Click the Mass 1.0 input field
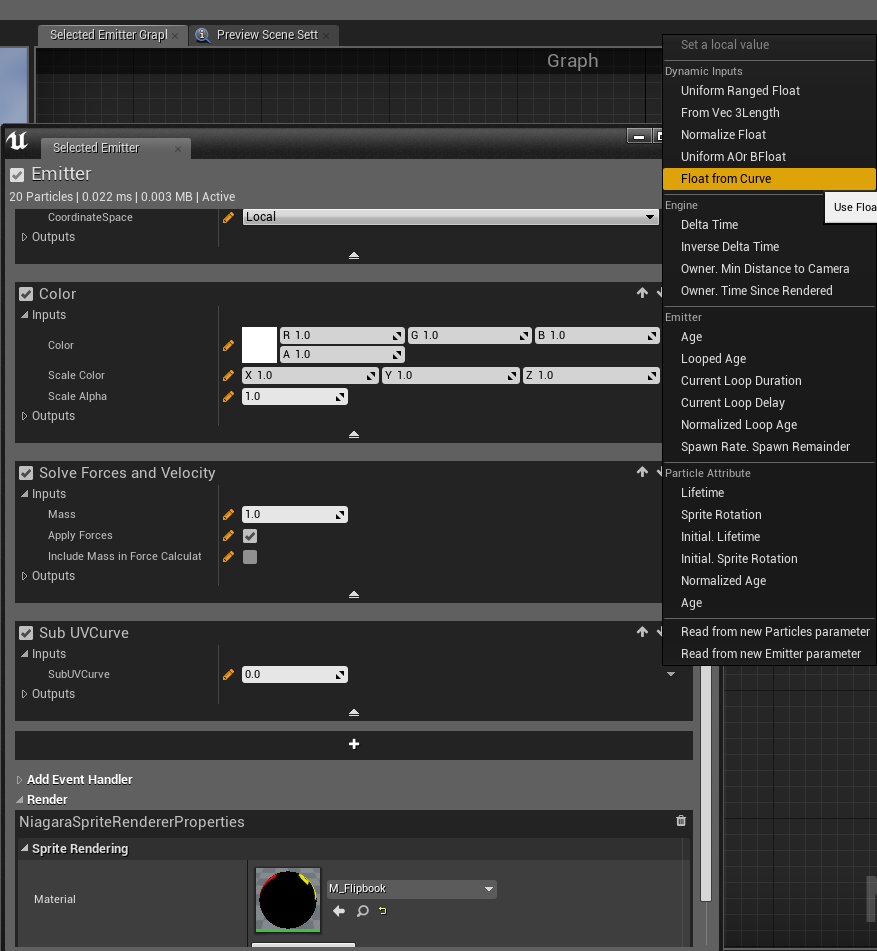 click(295, 515)
